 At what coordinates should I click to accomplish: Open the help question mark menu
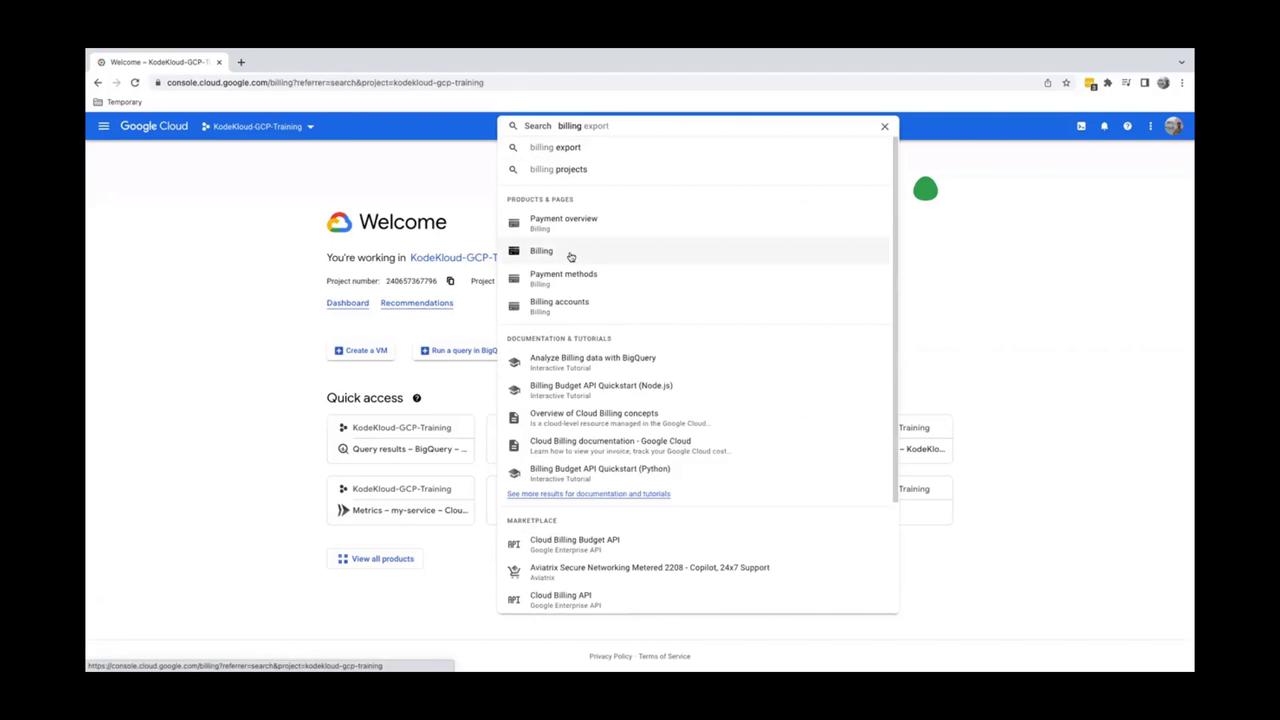[x=1127, y=126]
